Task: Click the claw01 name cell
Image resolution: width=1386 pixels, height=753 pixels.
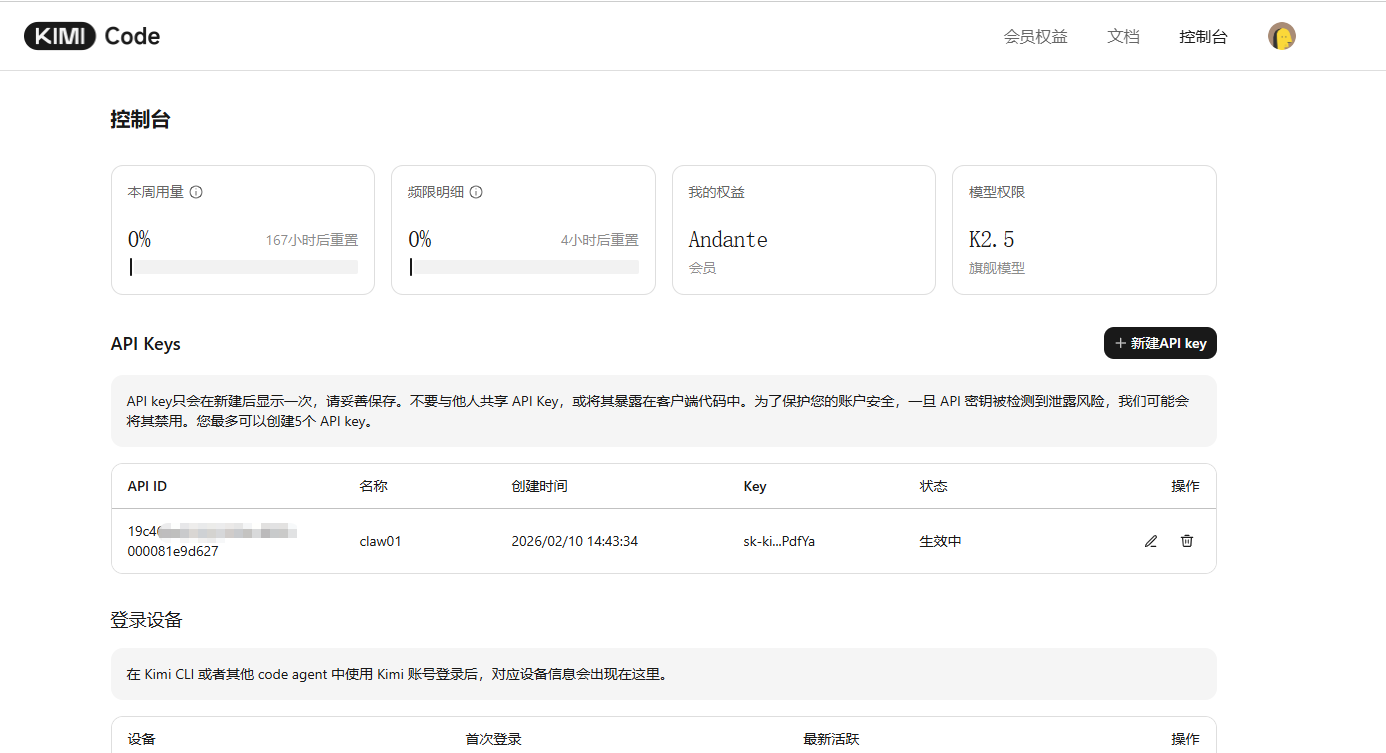Action: [x=380, y=541]
